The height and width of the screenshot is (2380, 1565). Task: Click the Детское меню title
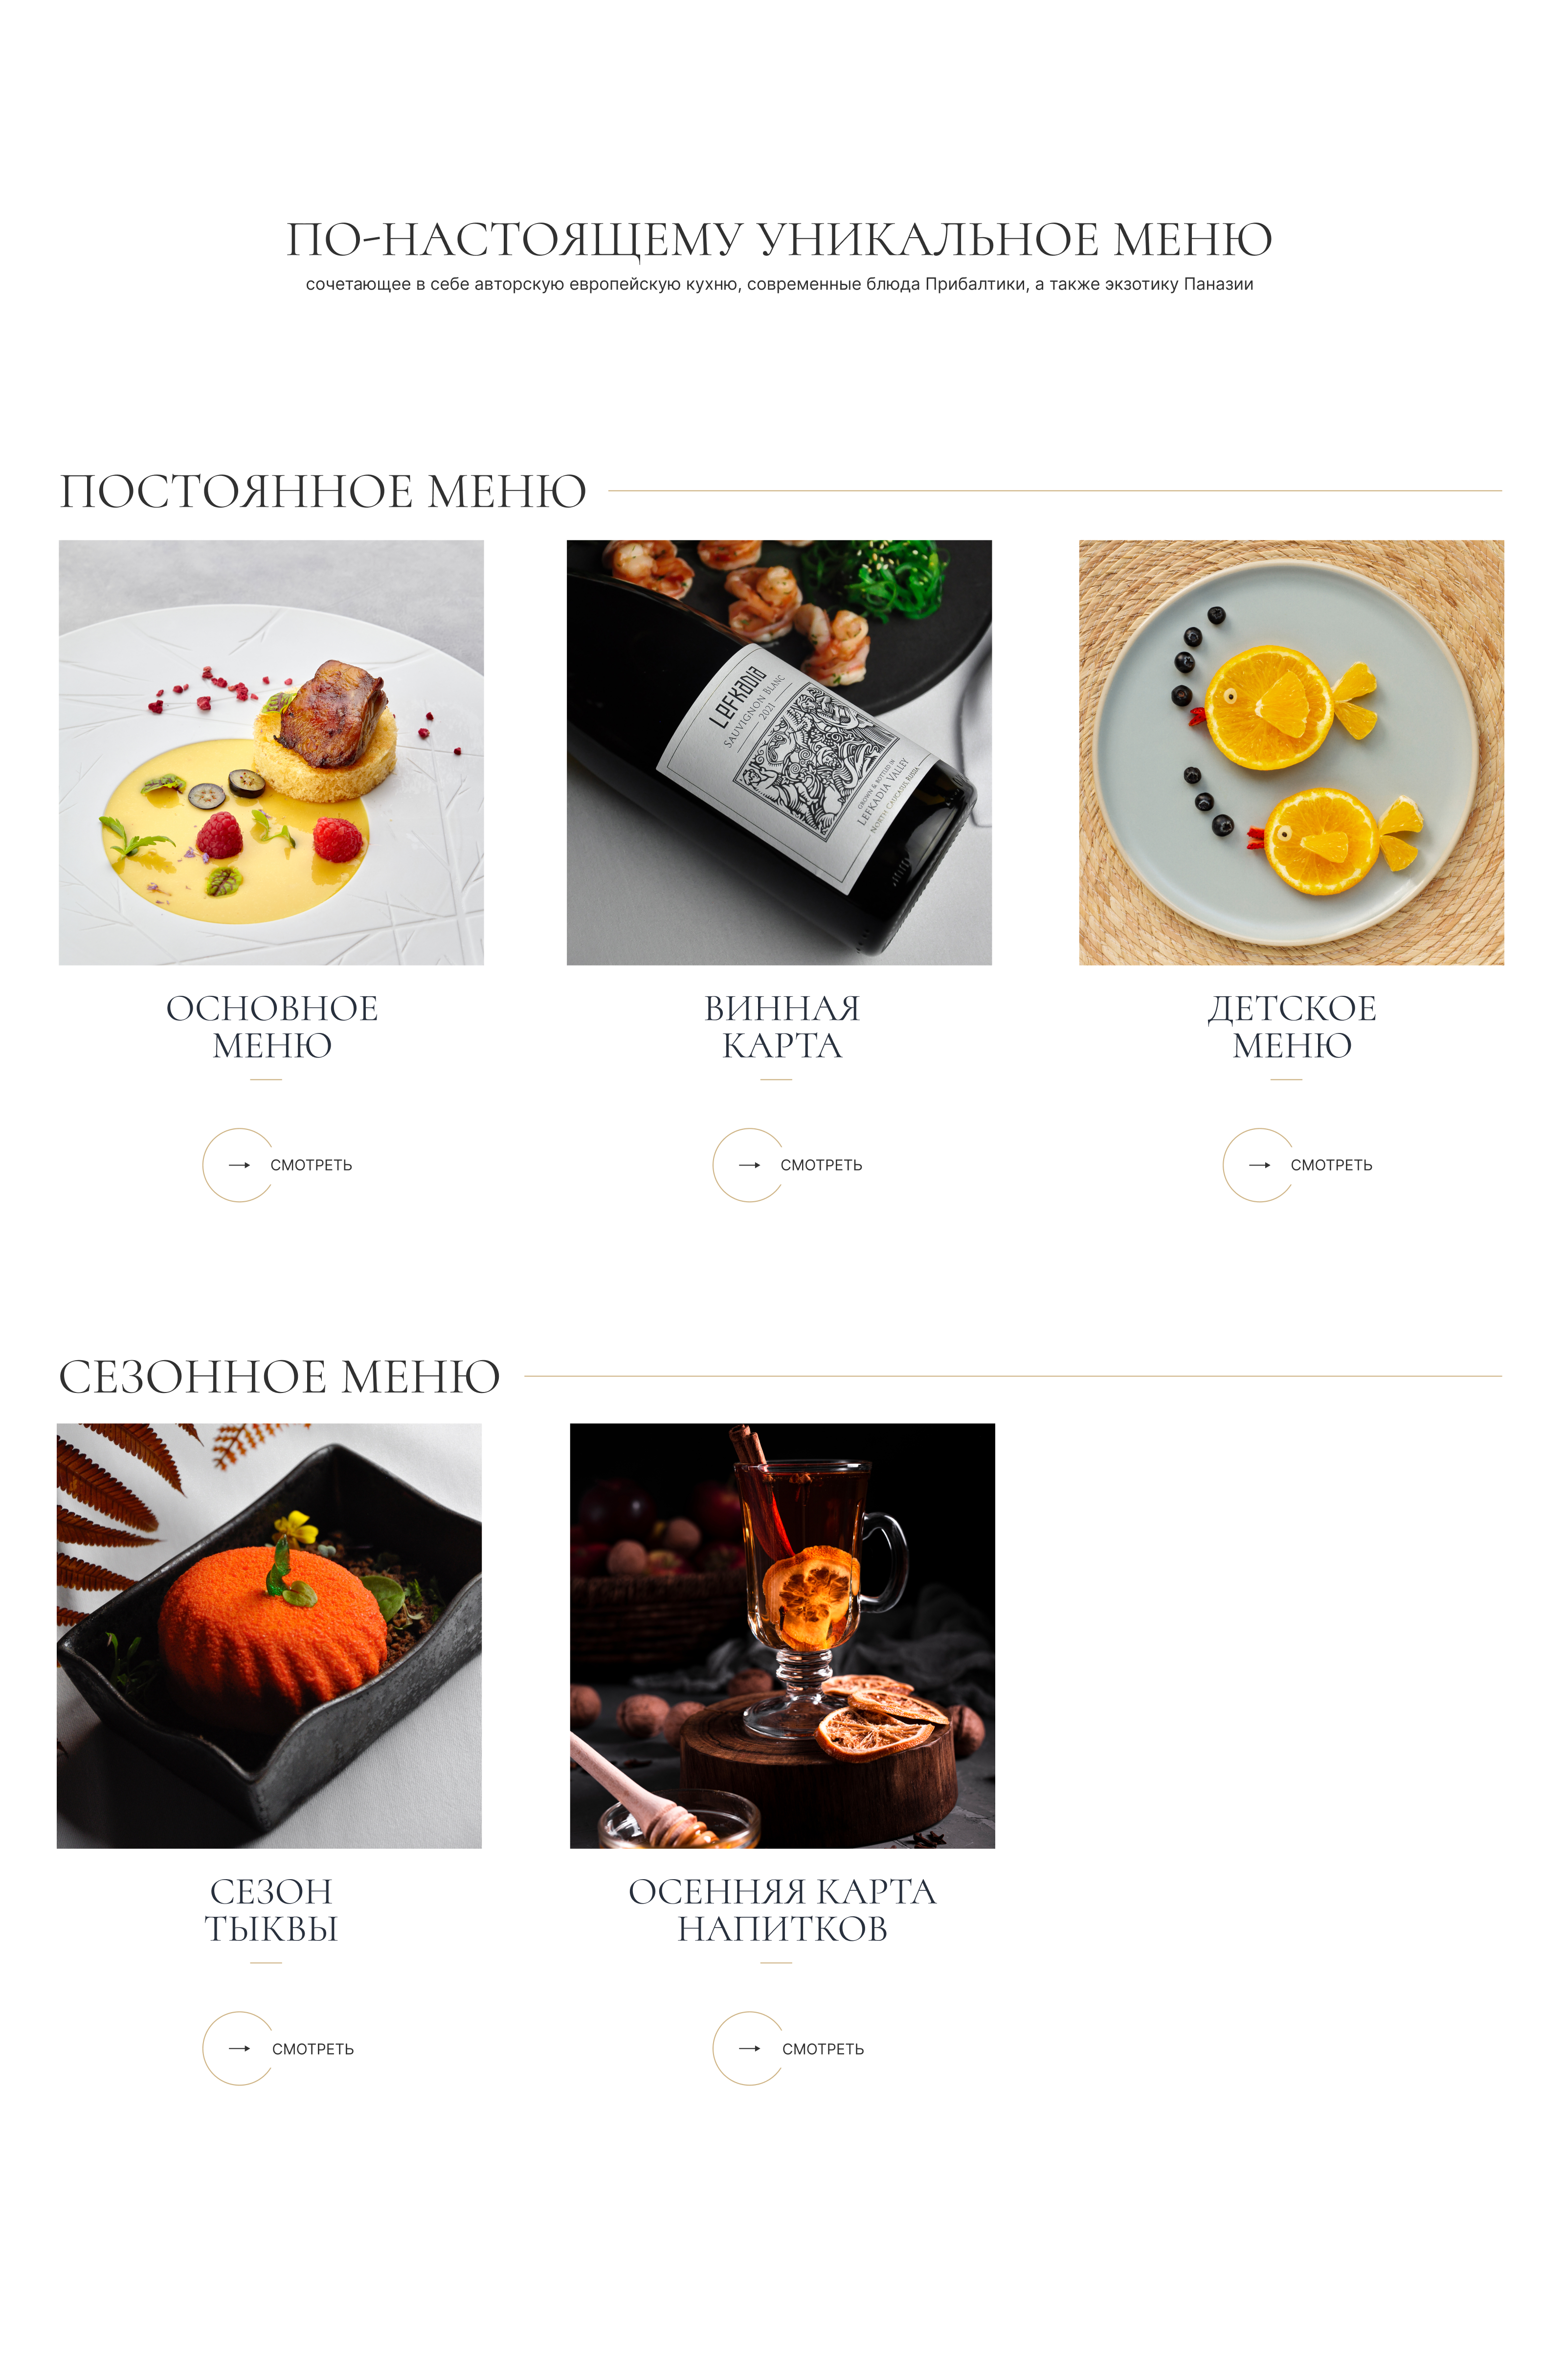pyautogui.click(x=1292, y=1026)
